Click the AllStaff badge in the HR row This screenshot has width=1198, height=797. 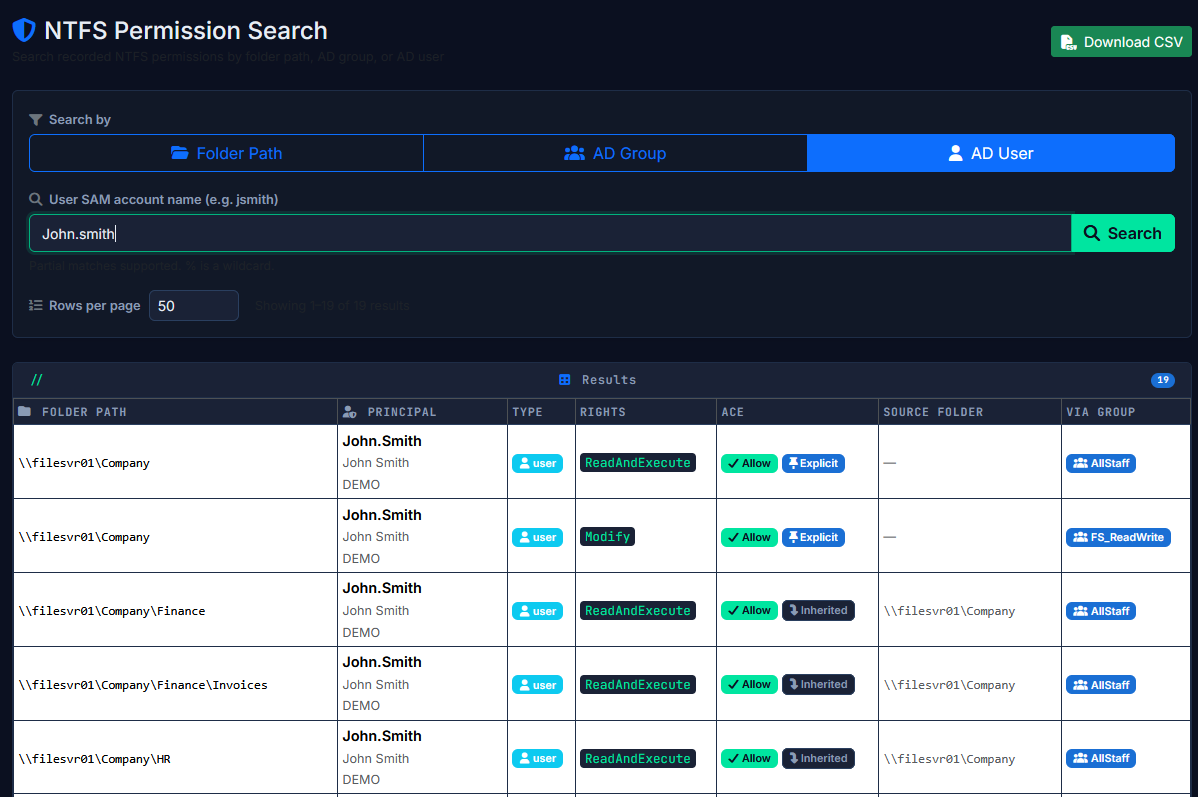pos(1101,758)
